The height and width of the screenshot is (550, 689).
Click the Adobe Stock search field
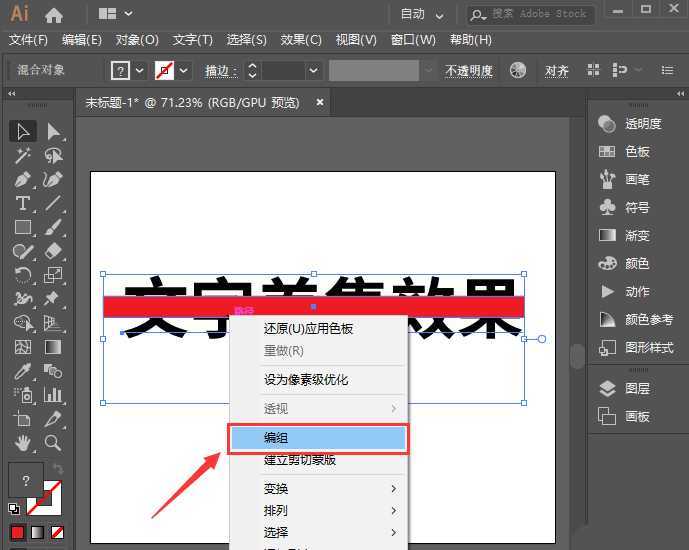click(x=538, y=14)
